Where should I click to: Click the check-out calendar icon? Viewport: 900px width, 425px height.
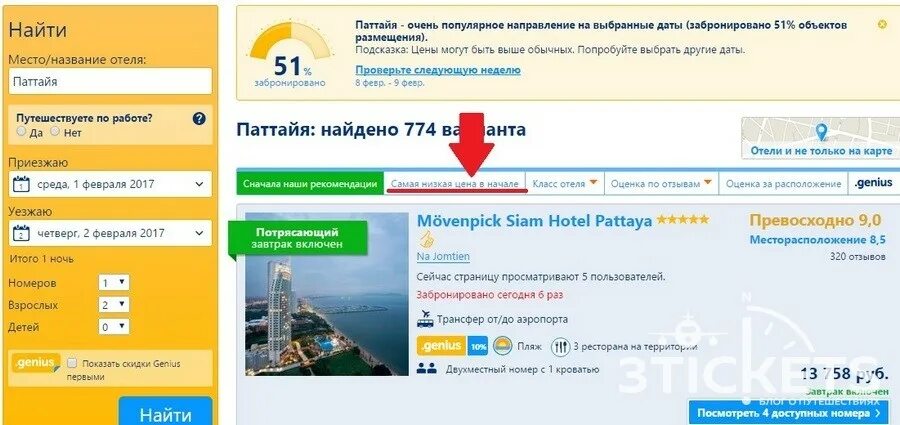21,233
